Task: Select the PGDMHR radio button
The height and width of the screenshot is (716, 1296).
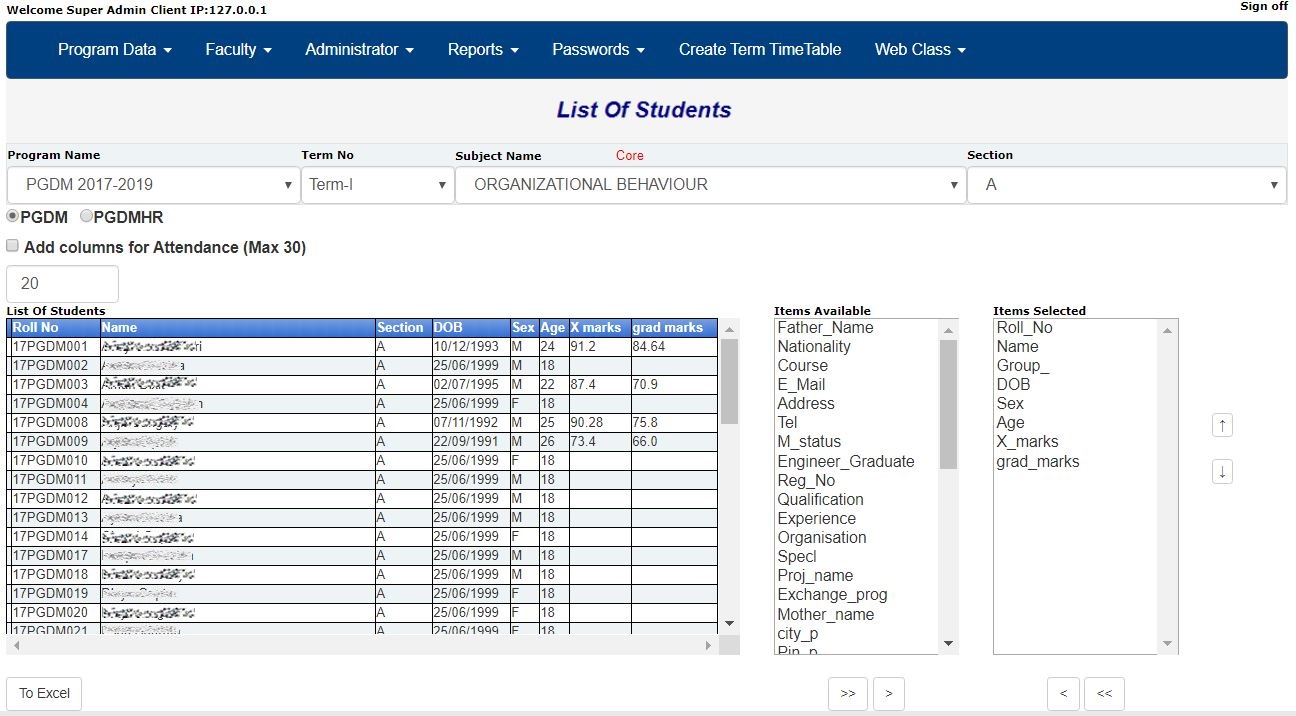Action: tap(86, 215)
